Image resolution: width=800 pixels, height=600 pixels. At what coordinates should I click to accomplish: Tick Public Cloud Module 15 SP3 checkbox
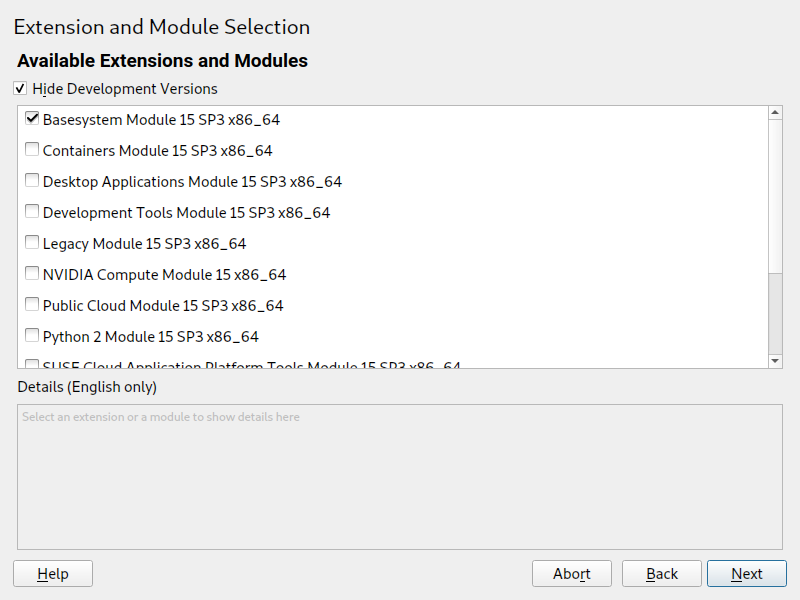tap(32, 305)
